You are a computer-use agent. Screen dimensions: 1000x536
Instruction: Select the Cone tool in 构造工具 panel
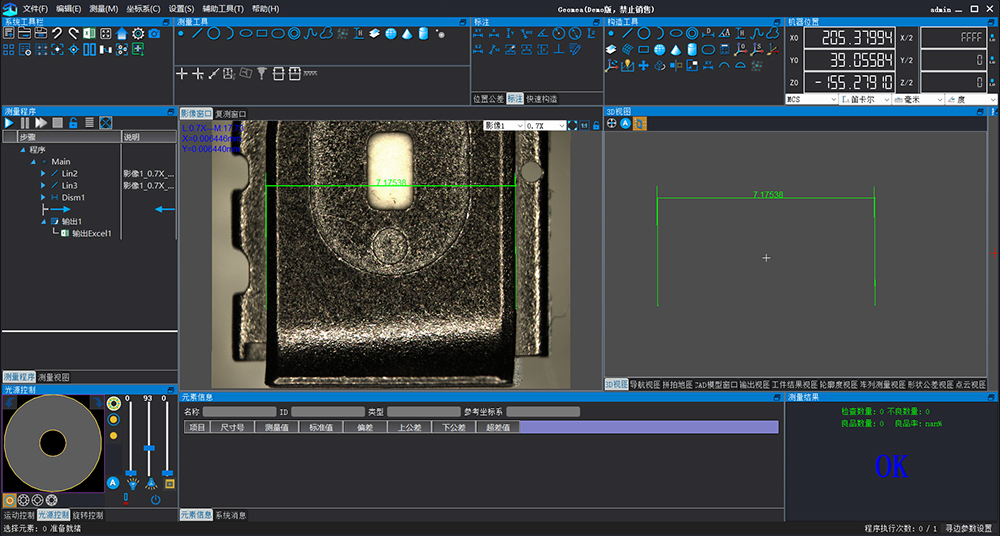pyautogui.click(x=676, y=49)
